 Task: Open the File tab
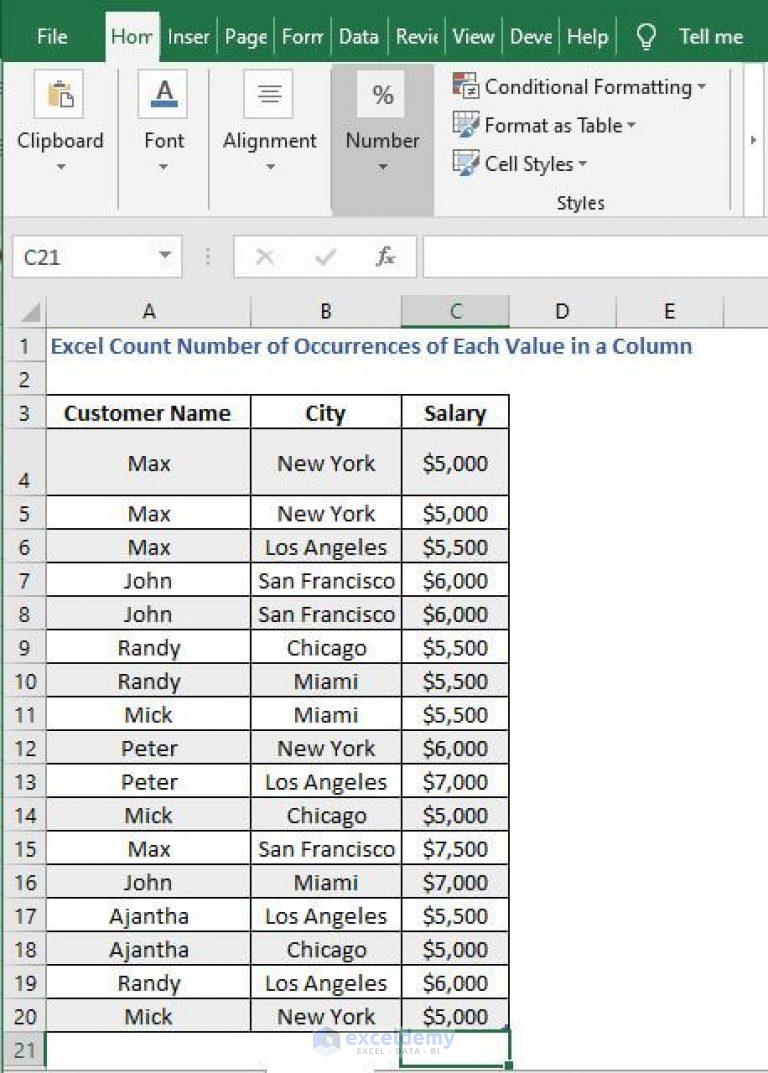click(52, 36)
